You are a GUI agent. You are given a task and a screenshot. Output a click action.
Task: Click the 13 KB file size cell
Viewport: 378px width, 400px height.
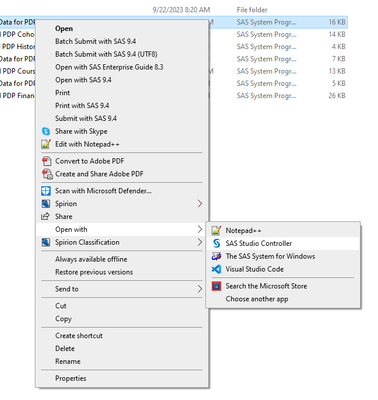coord(337,71)
